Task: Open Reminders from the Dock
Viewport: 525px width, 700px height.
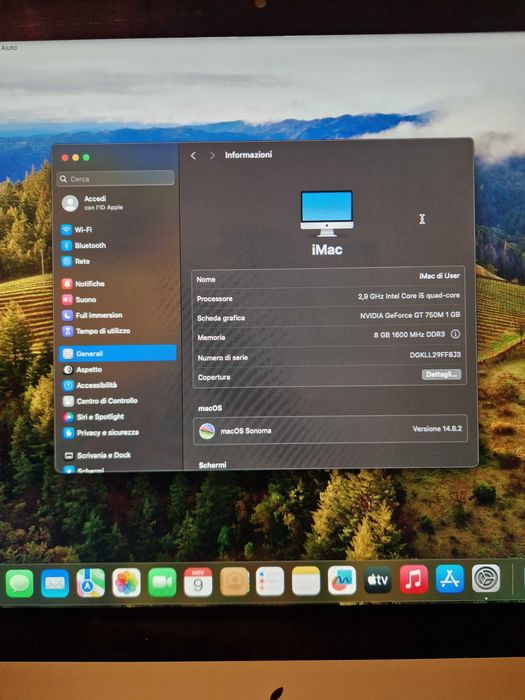Action: pyautogui.click(x=270, y=581)
